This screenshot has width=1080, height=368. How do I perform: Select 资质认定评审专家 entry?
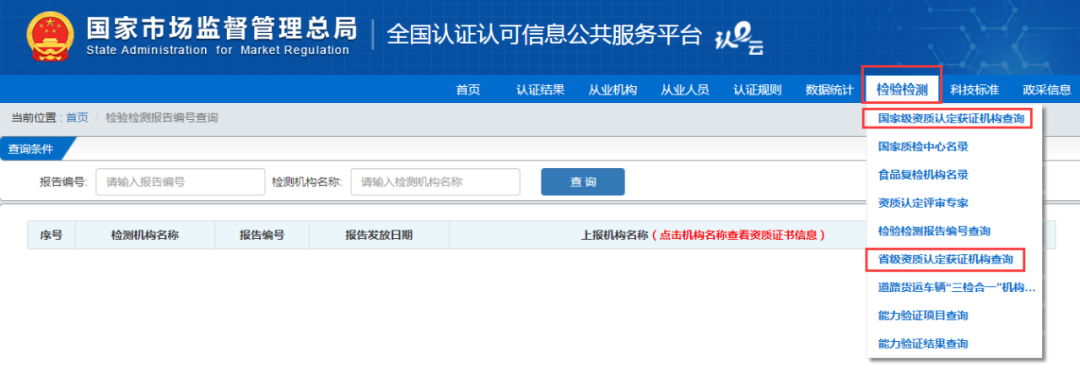tap(923, 203)
